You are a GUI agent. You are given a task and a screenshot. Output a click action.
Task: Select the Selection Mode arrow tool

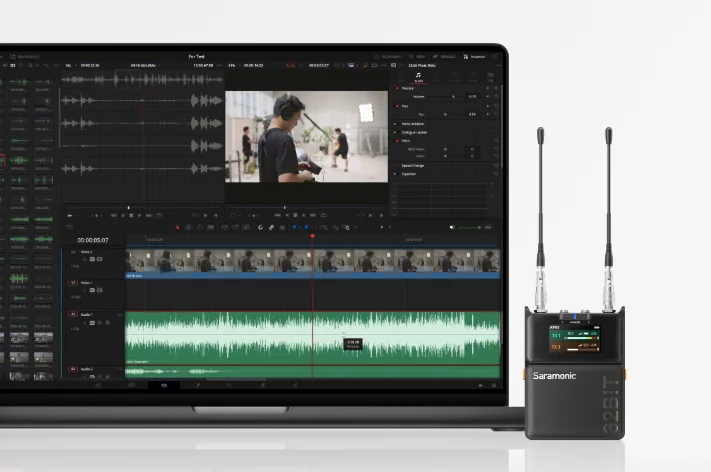tap(177, 227)
